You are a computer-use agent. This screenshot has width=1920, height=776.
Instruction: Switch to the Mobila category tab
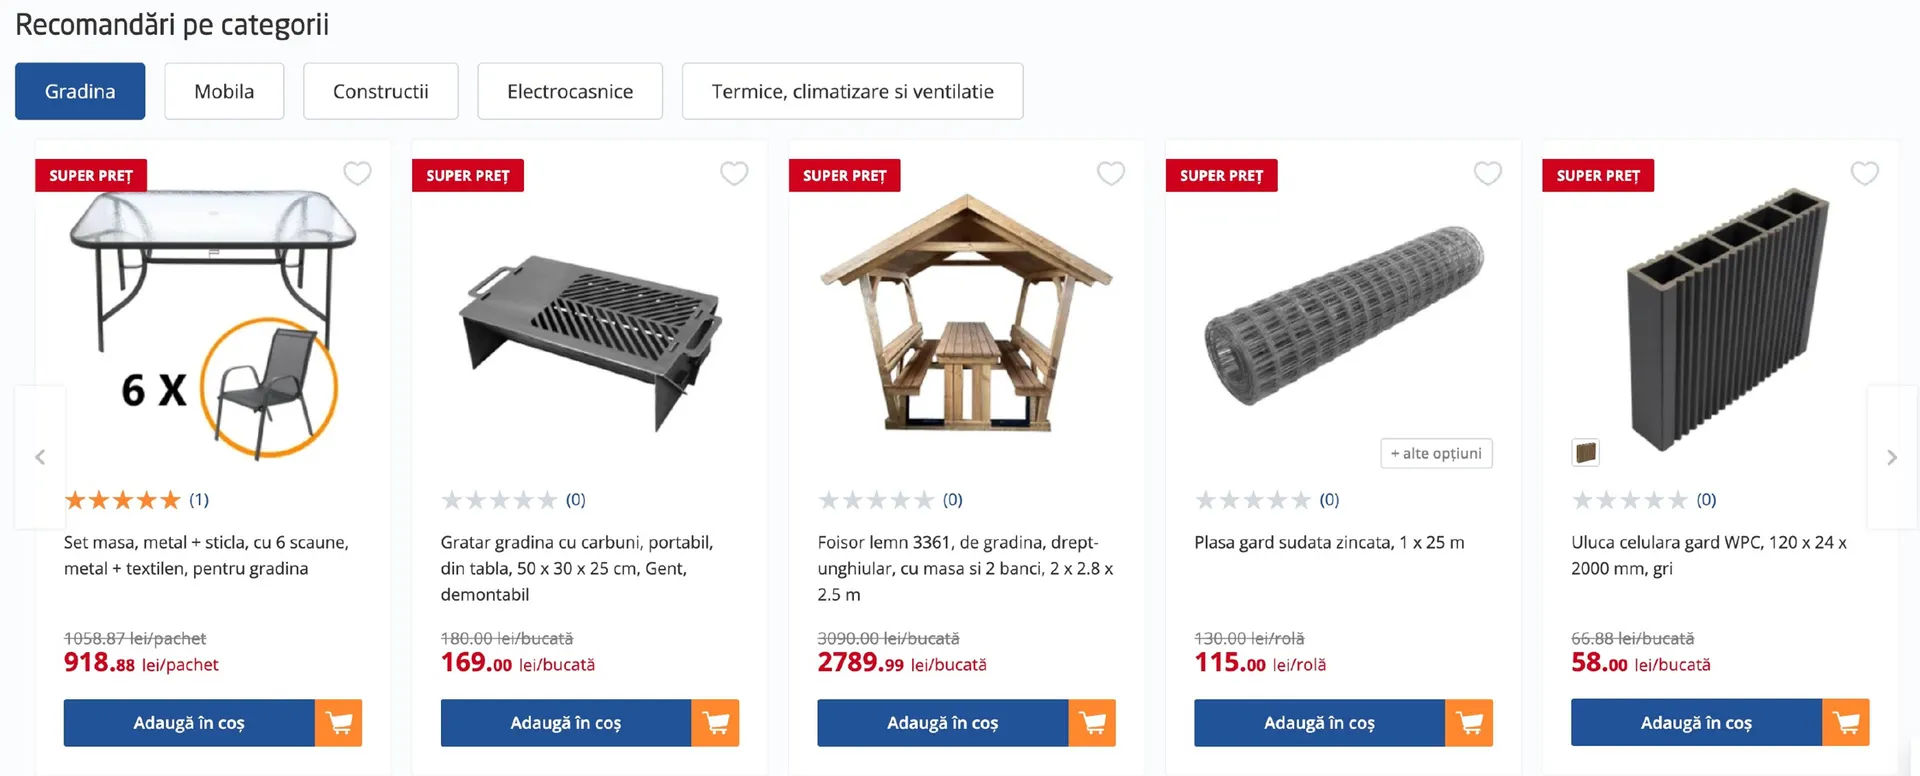[x=224, y=91]
